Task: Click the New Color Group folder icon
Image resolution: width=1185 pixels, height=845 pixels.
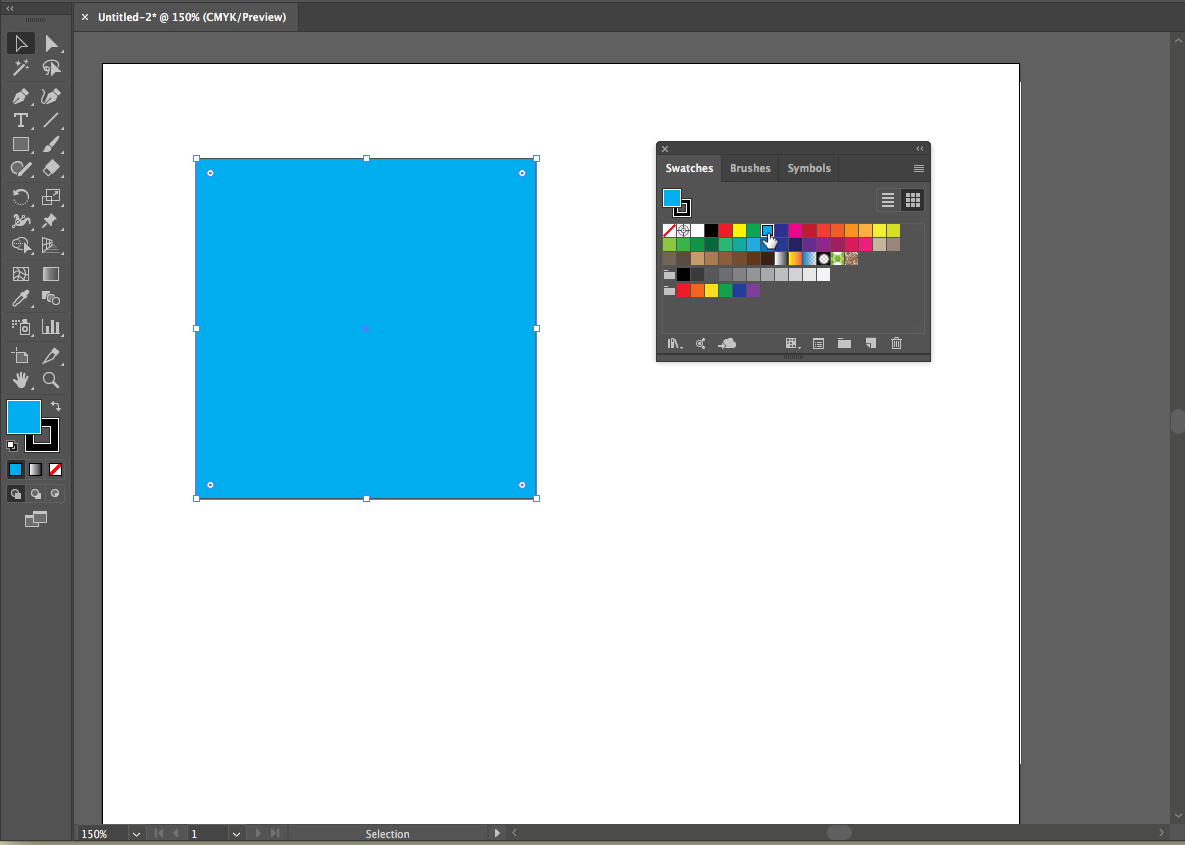Action: click(844, 343)
